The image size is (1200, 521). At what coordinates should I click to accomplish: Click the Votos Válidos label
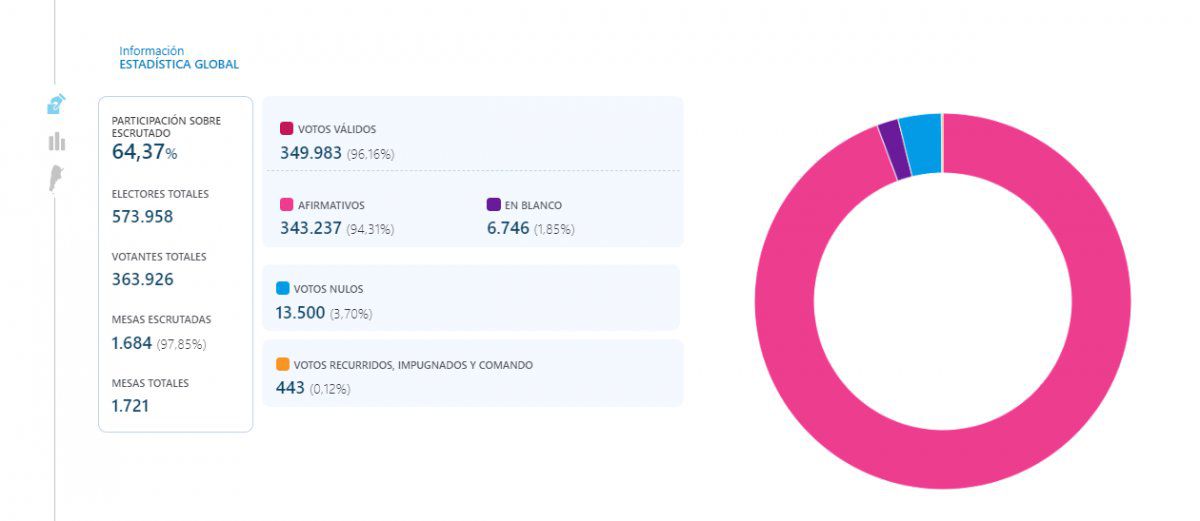tap(337, 130)
